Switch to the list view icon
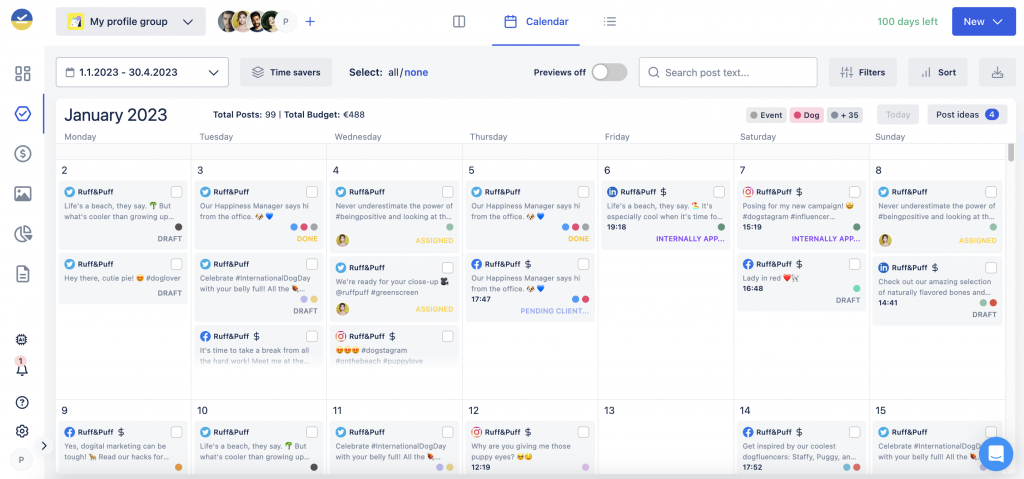This screenshot has width=1024, height=479. click(x=610, y=21)
